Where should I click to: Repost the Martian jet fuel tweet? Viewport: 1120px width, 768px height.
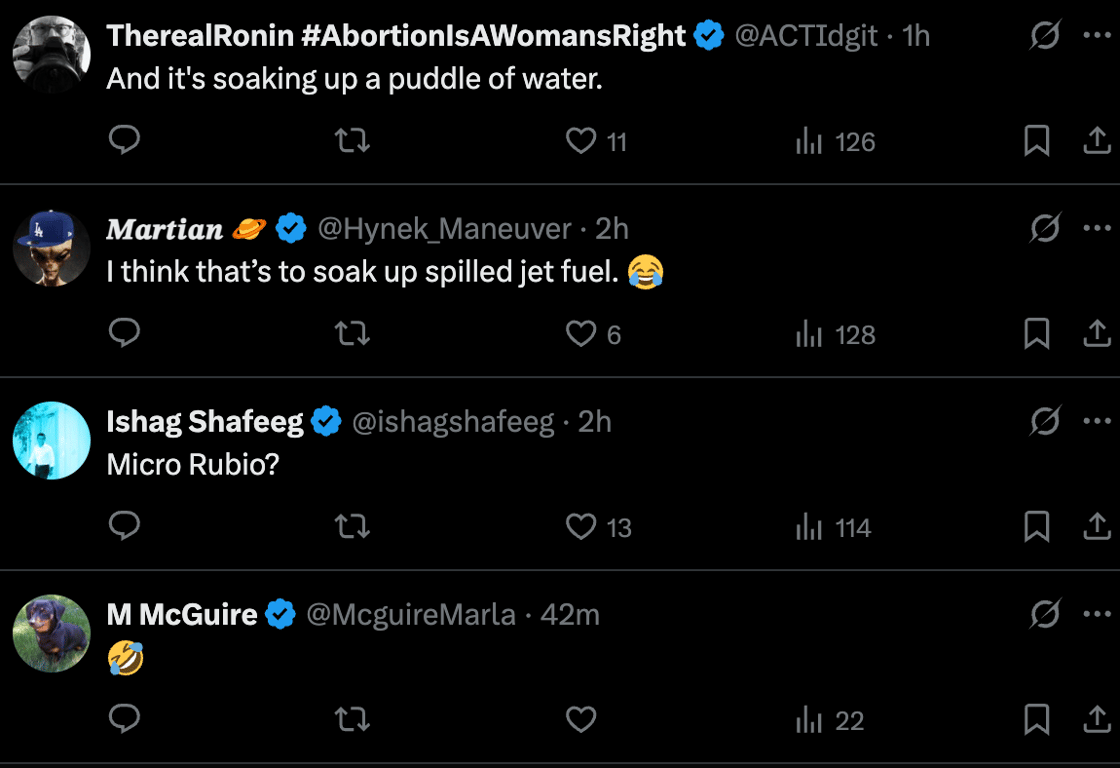point(352,333)
